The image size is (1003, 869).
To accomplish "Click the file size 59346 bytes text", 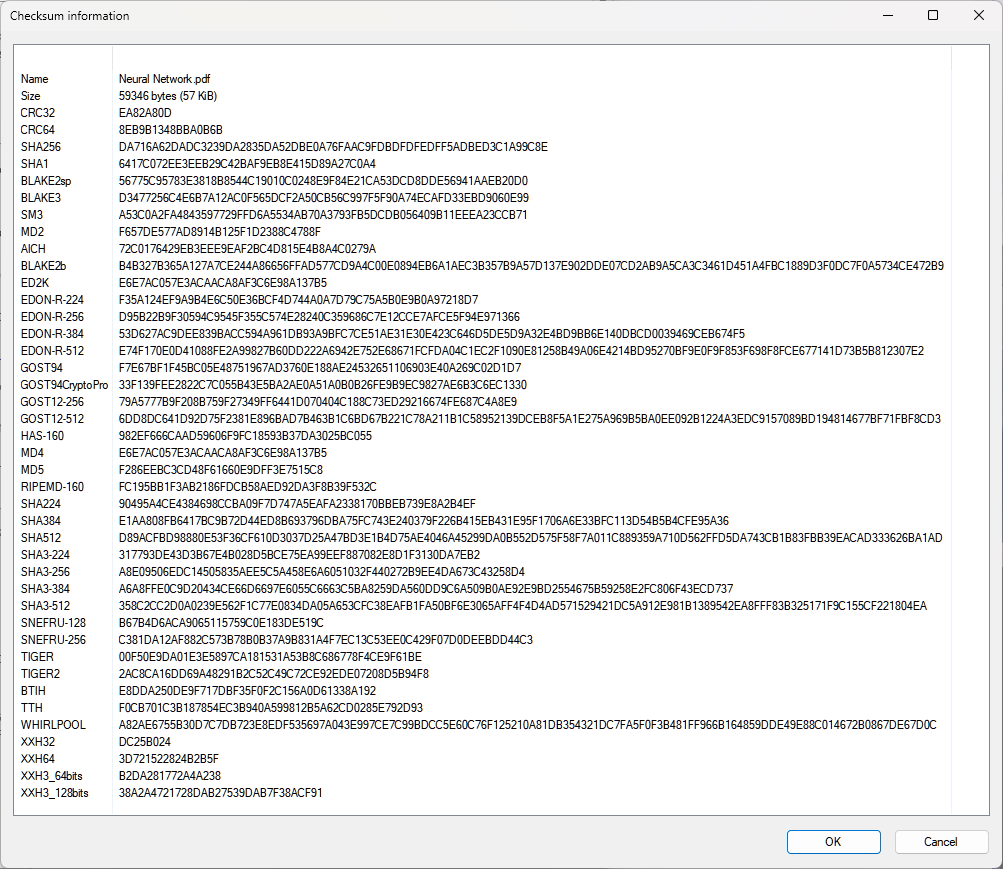I will pos(167,96).
